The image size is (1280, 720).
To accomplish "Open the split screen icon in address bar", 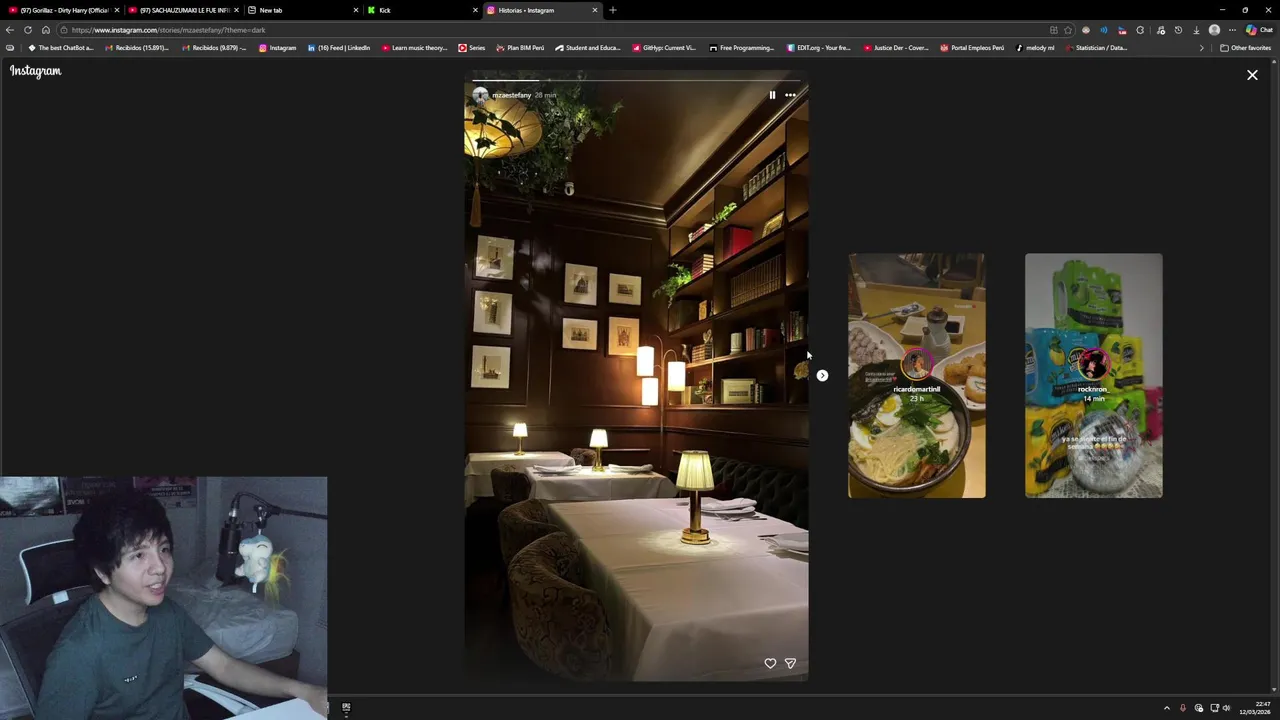I will (1054, 30).
